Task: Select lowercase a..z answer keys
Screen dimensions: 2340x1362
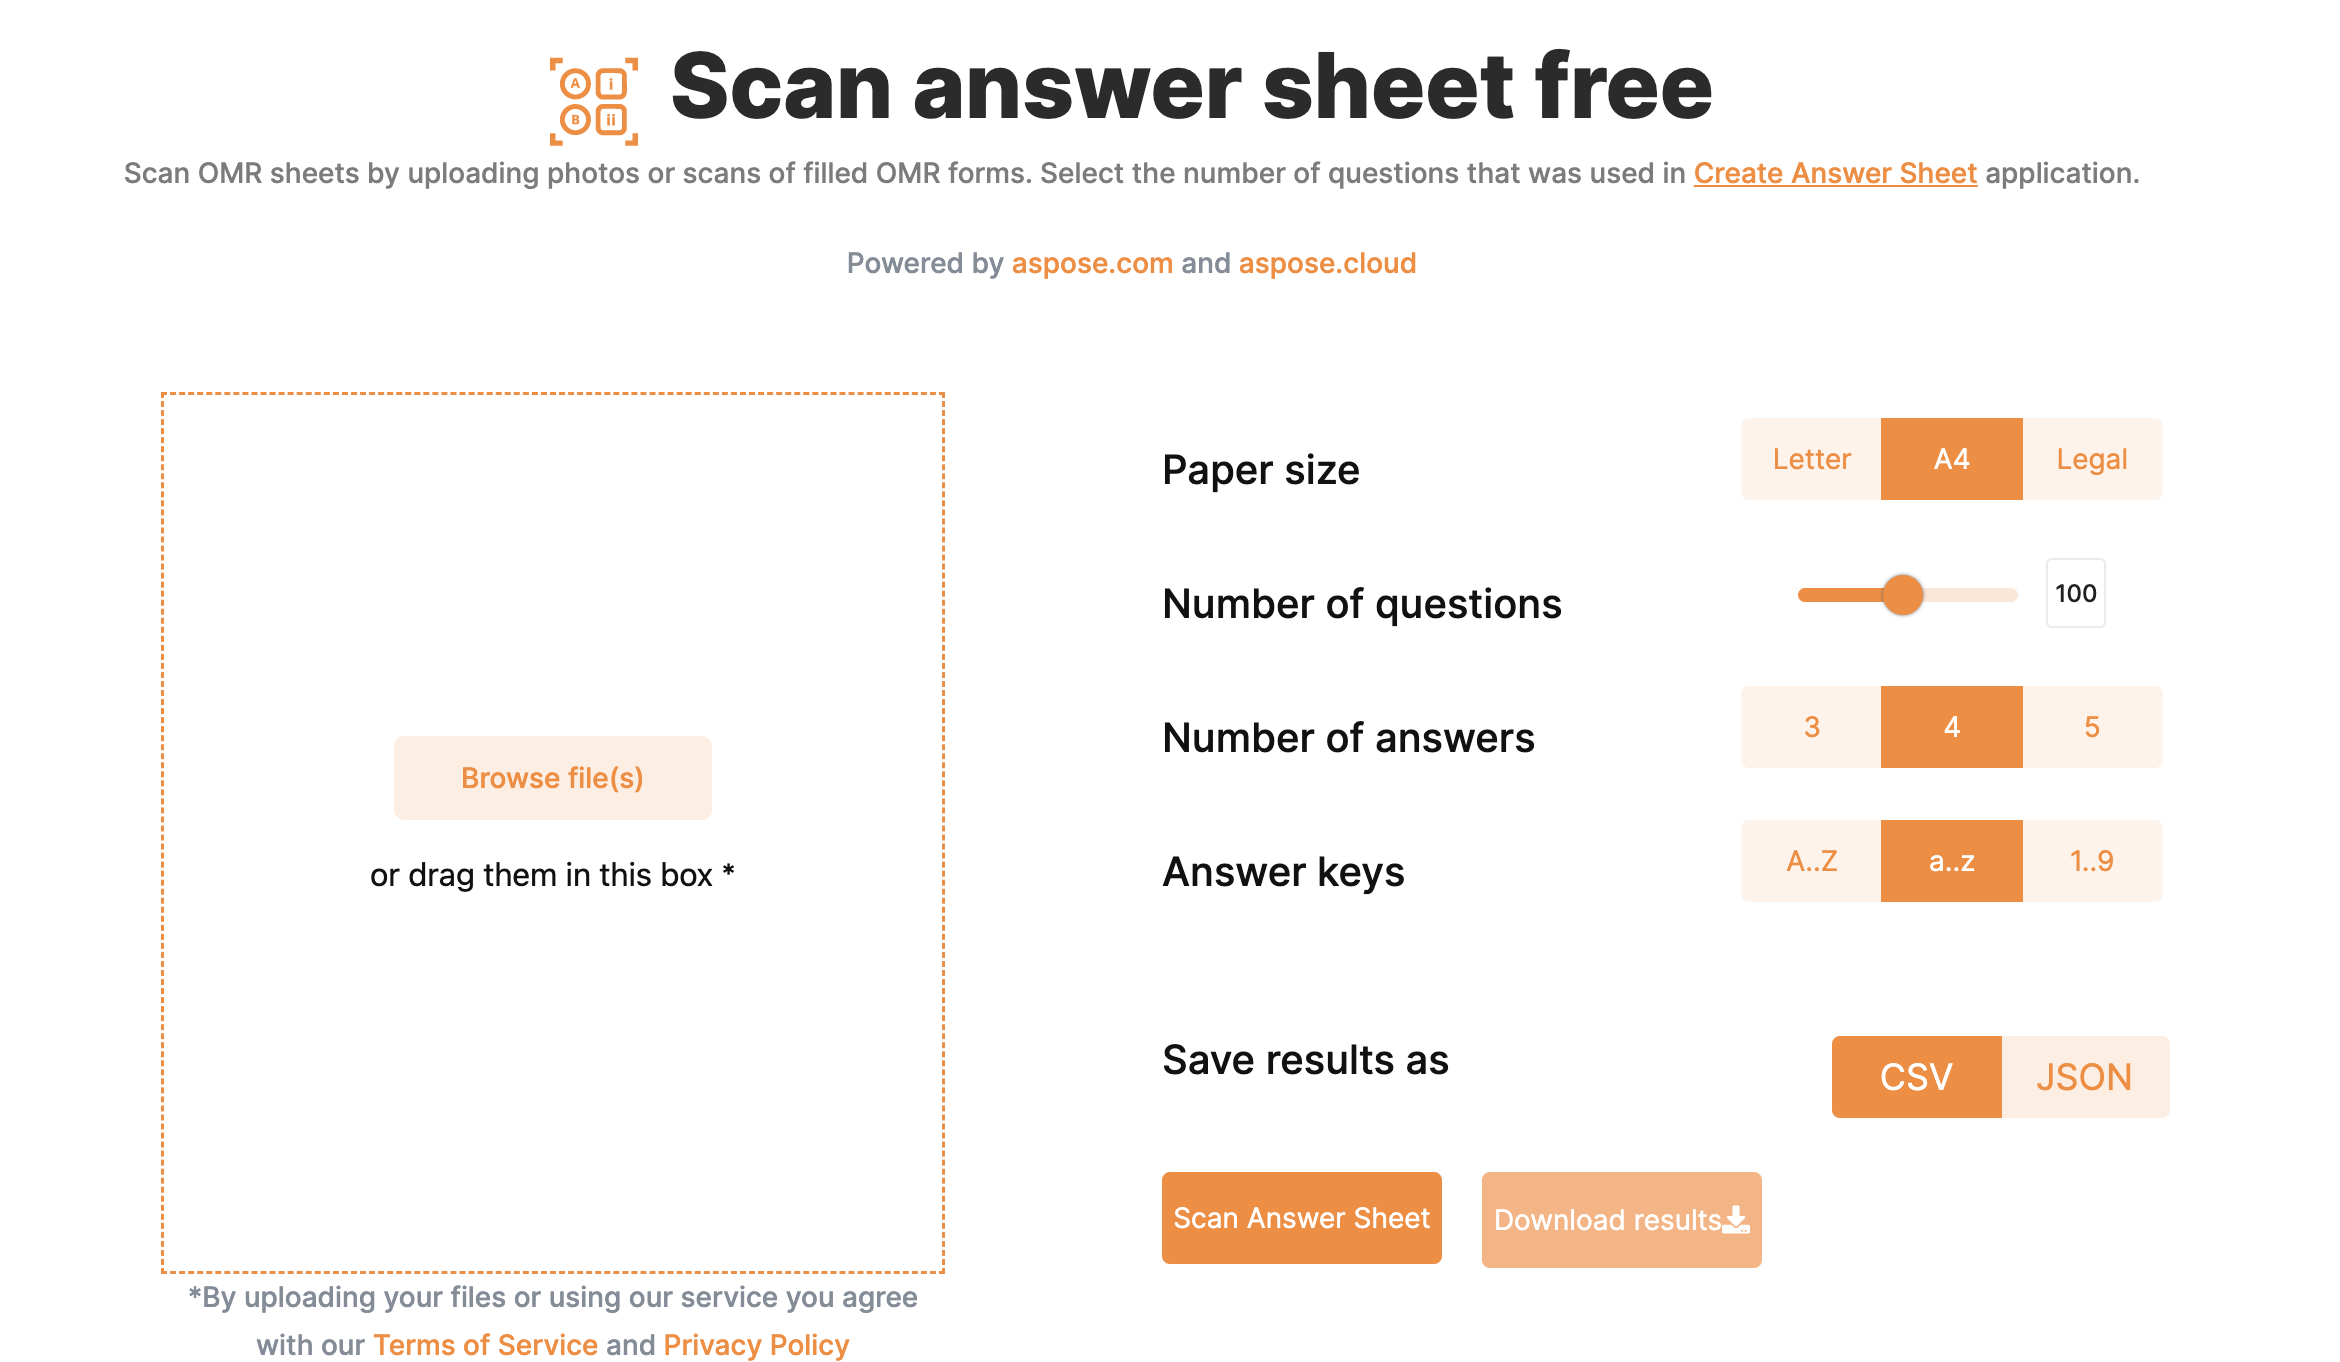Action: (1949, 859)
